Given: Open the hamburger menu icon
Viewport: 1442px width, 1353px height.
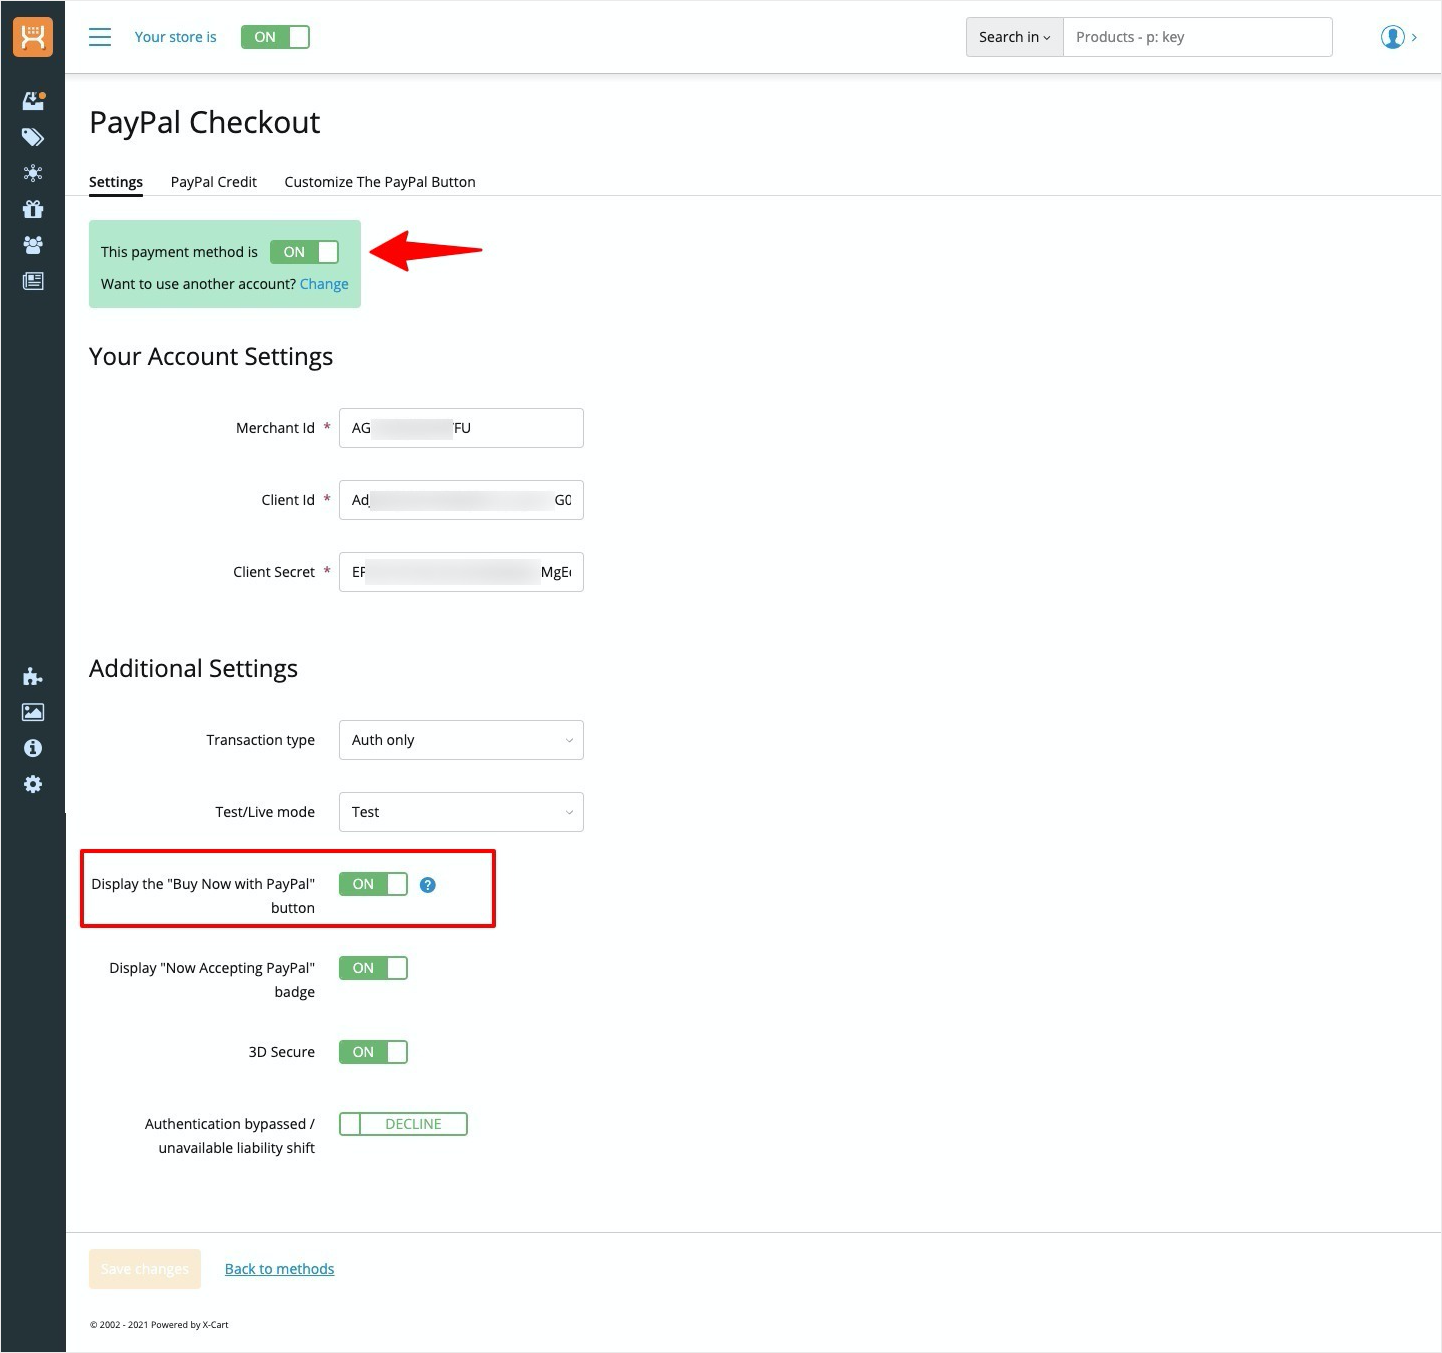Looking at the screenshot, I should [100, 37].
